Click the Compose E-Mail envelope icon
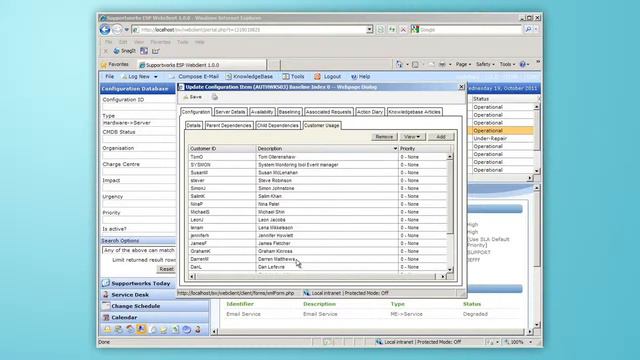640x360 pixels. [172, 76]
